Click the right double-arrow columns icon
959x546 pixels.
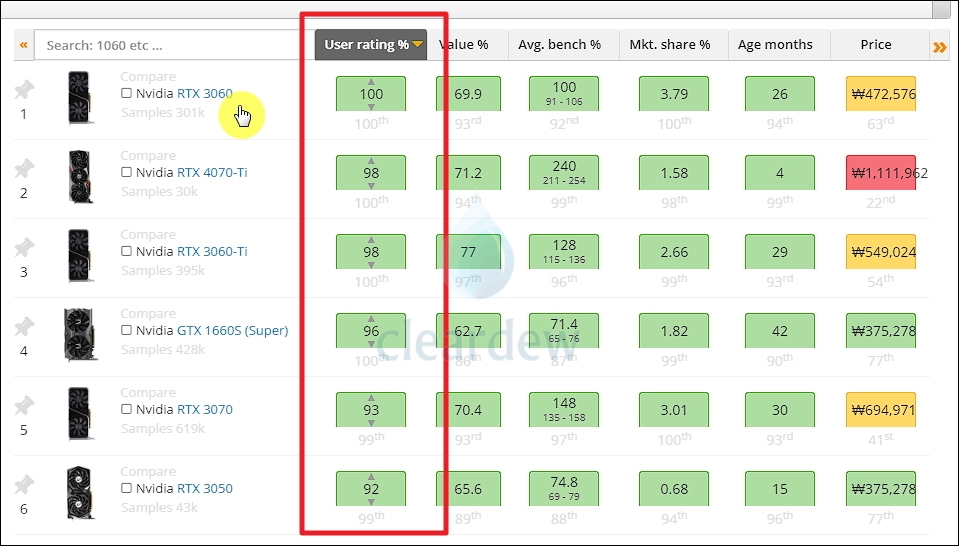point(939,47)
